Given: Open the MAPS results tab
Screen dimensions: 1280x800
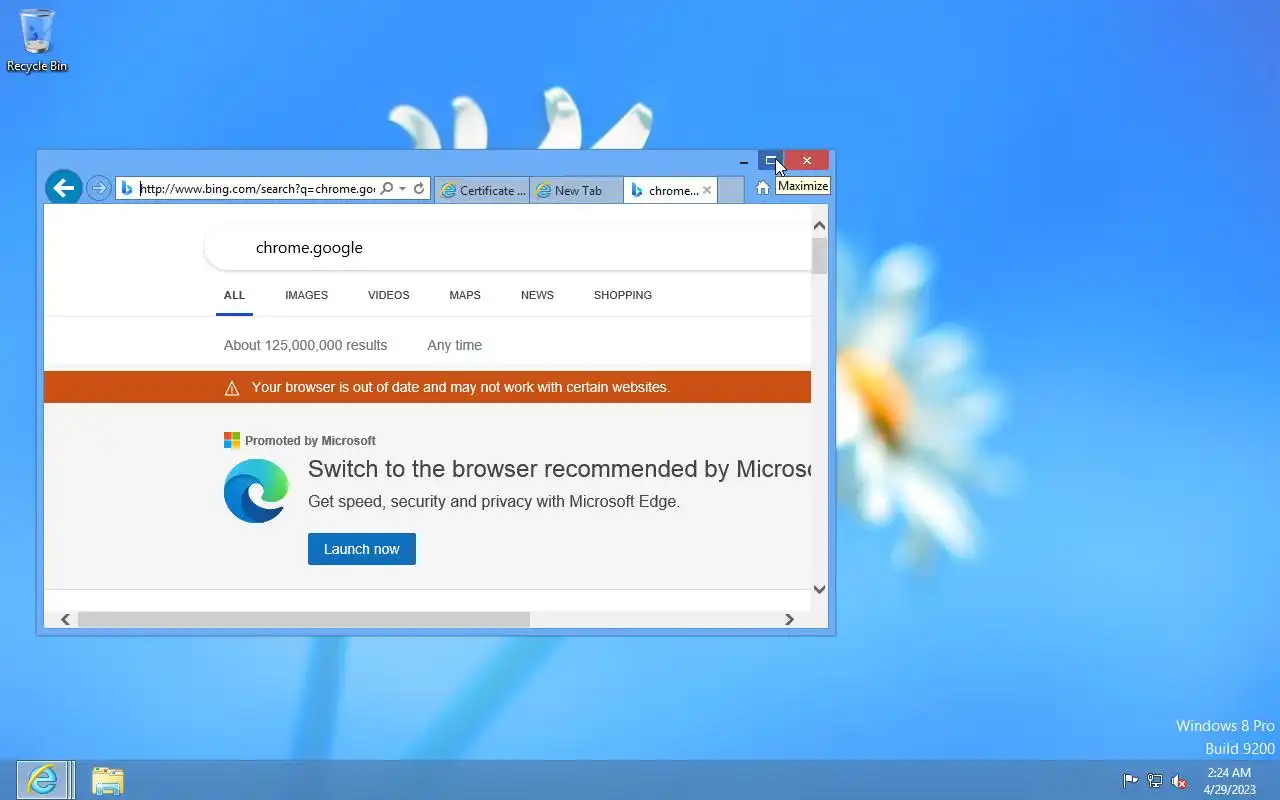Looking at the screenshot, I should point(465,295).
